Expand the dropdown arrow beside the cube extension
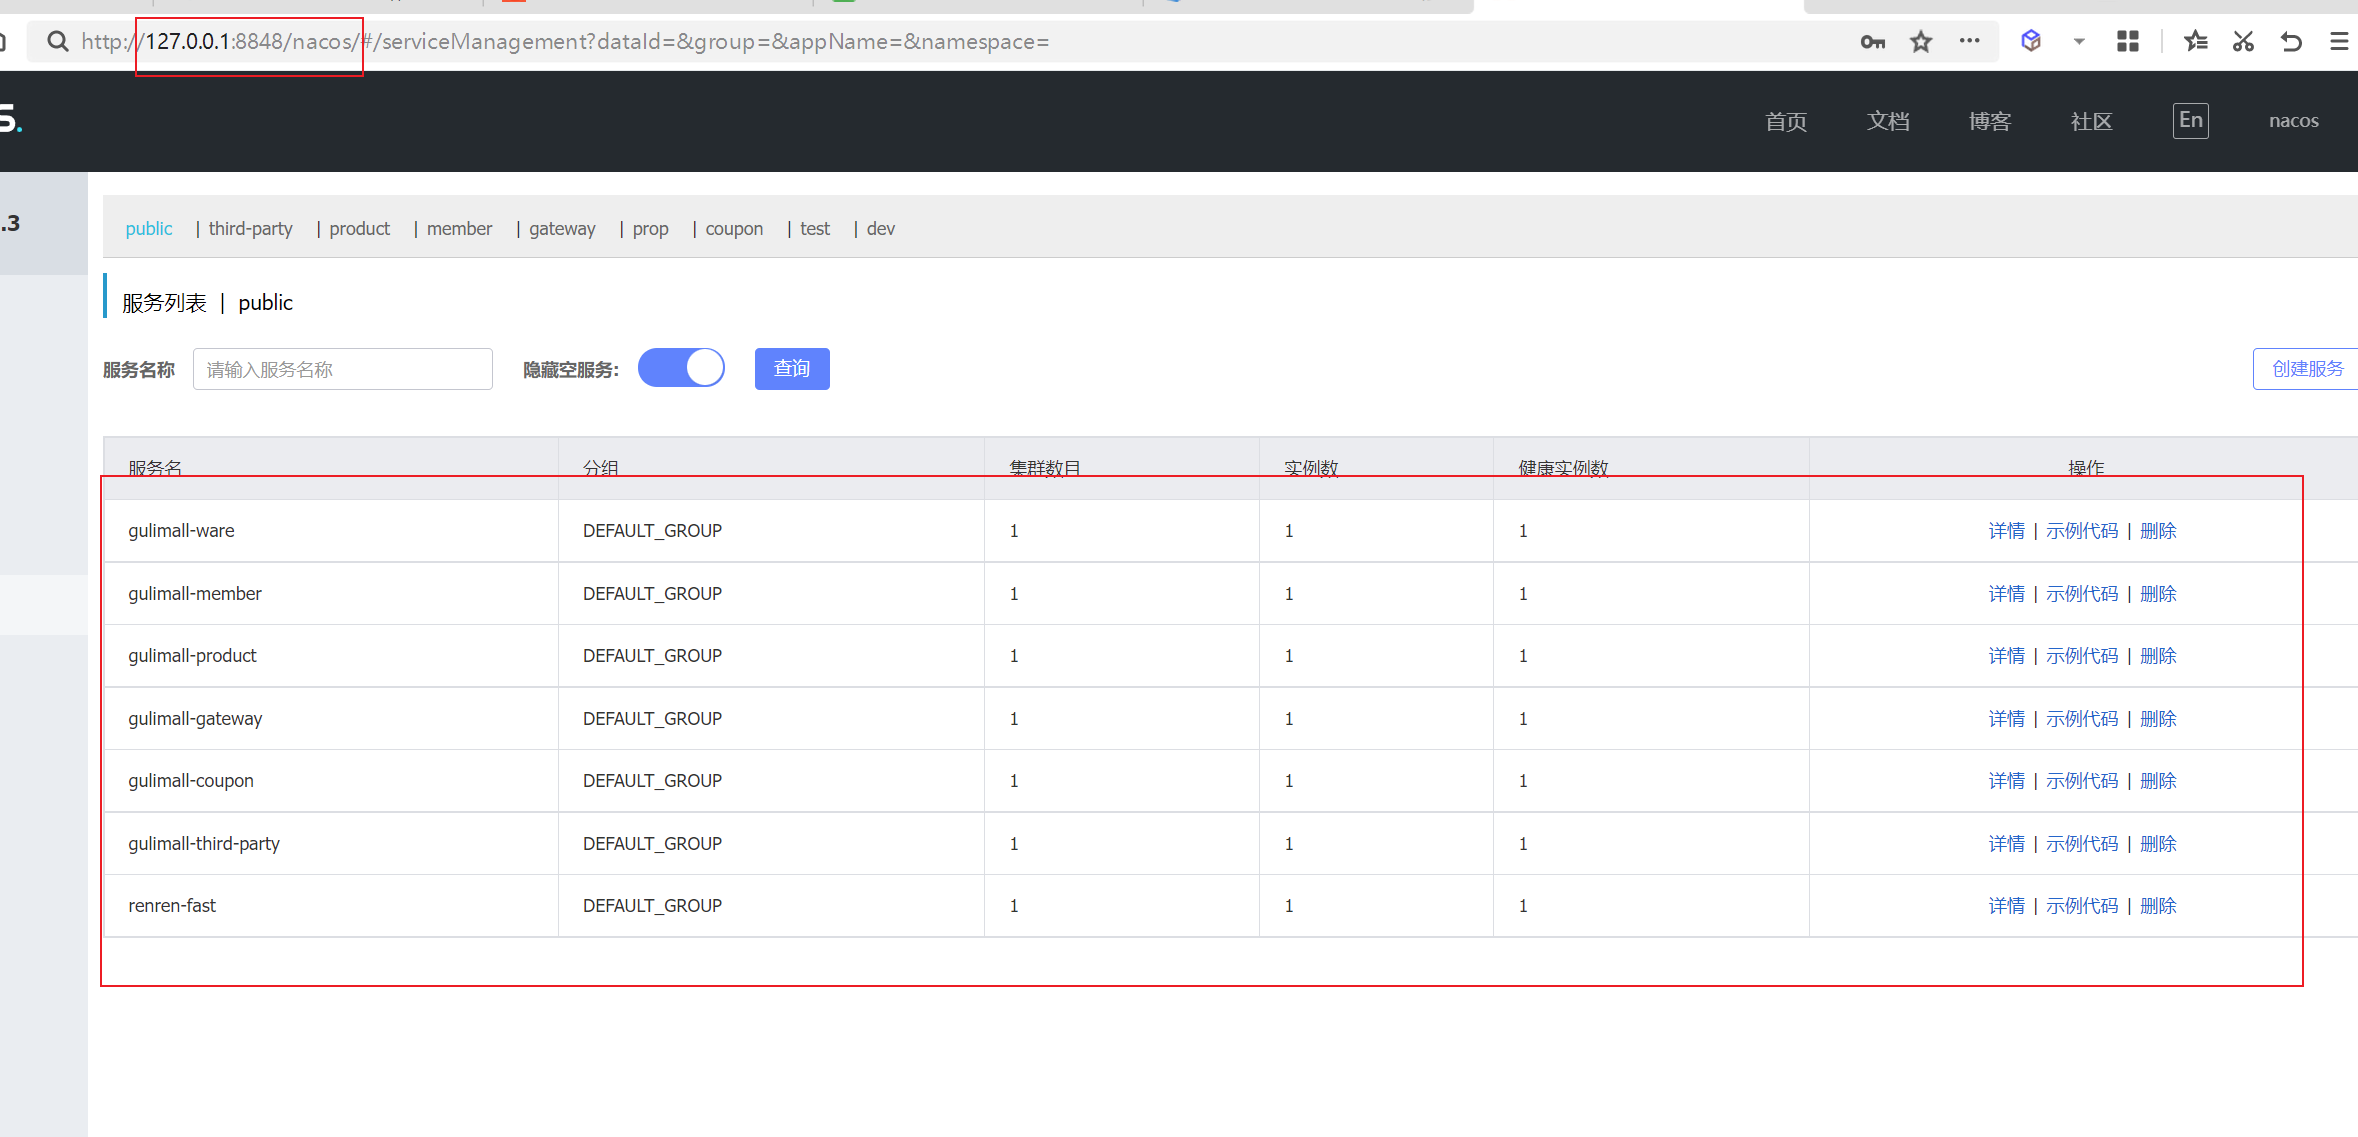The image size is (2358, 1137). point(2079,42)
